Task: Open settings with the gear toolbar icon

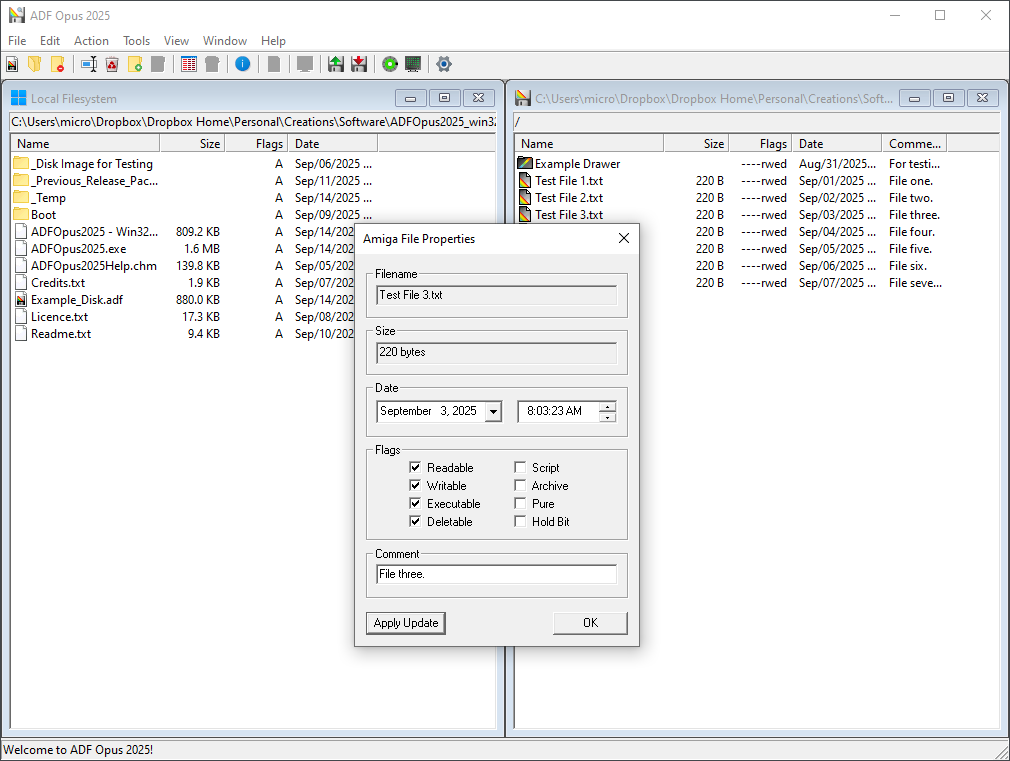Action: (444, 64)
